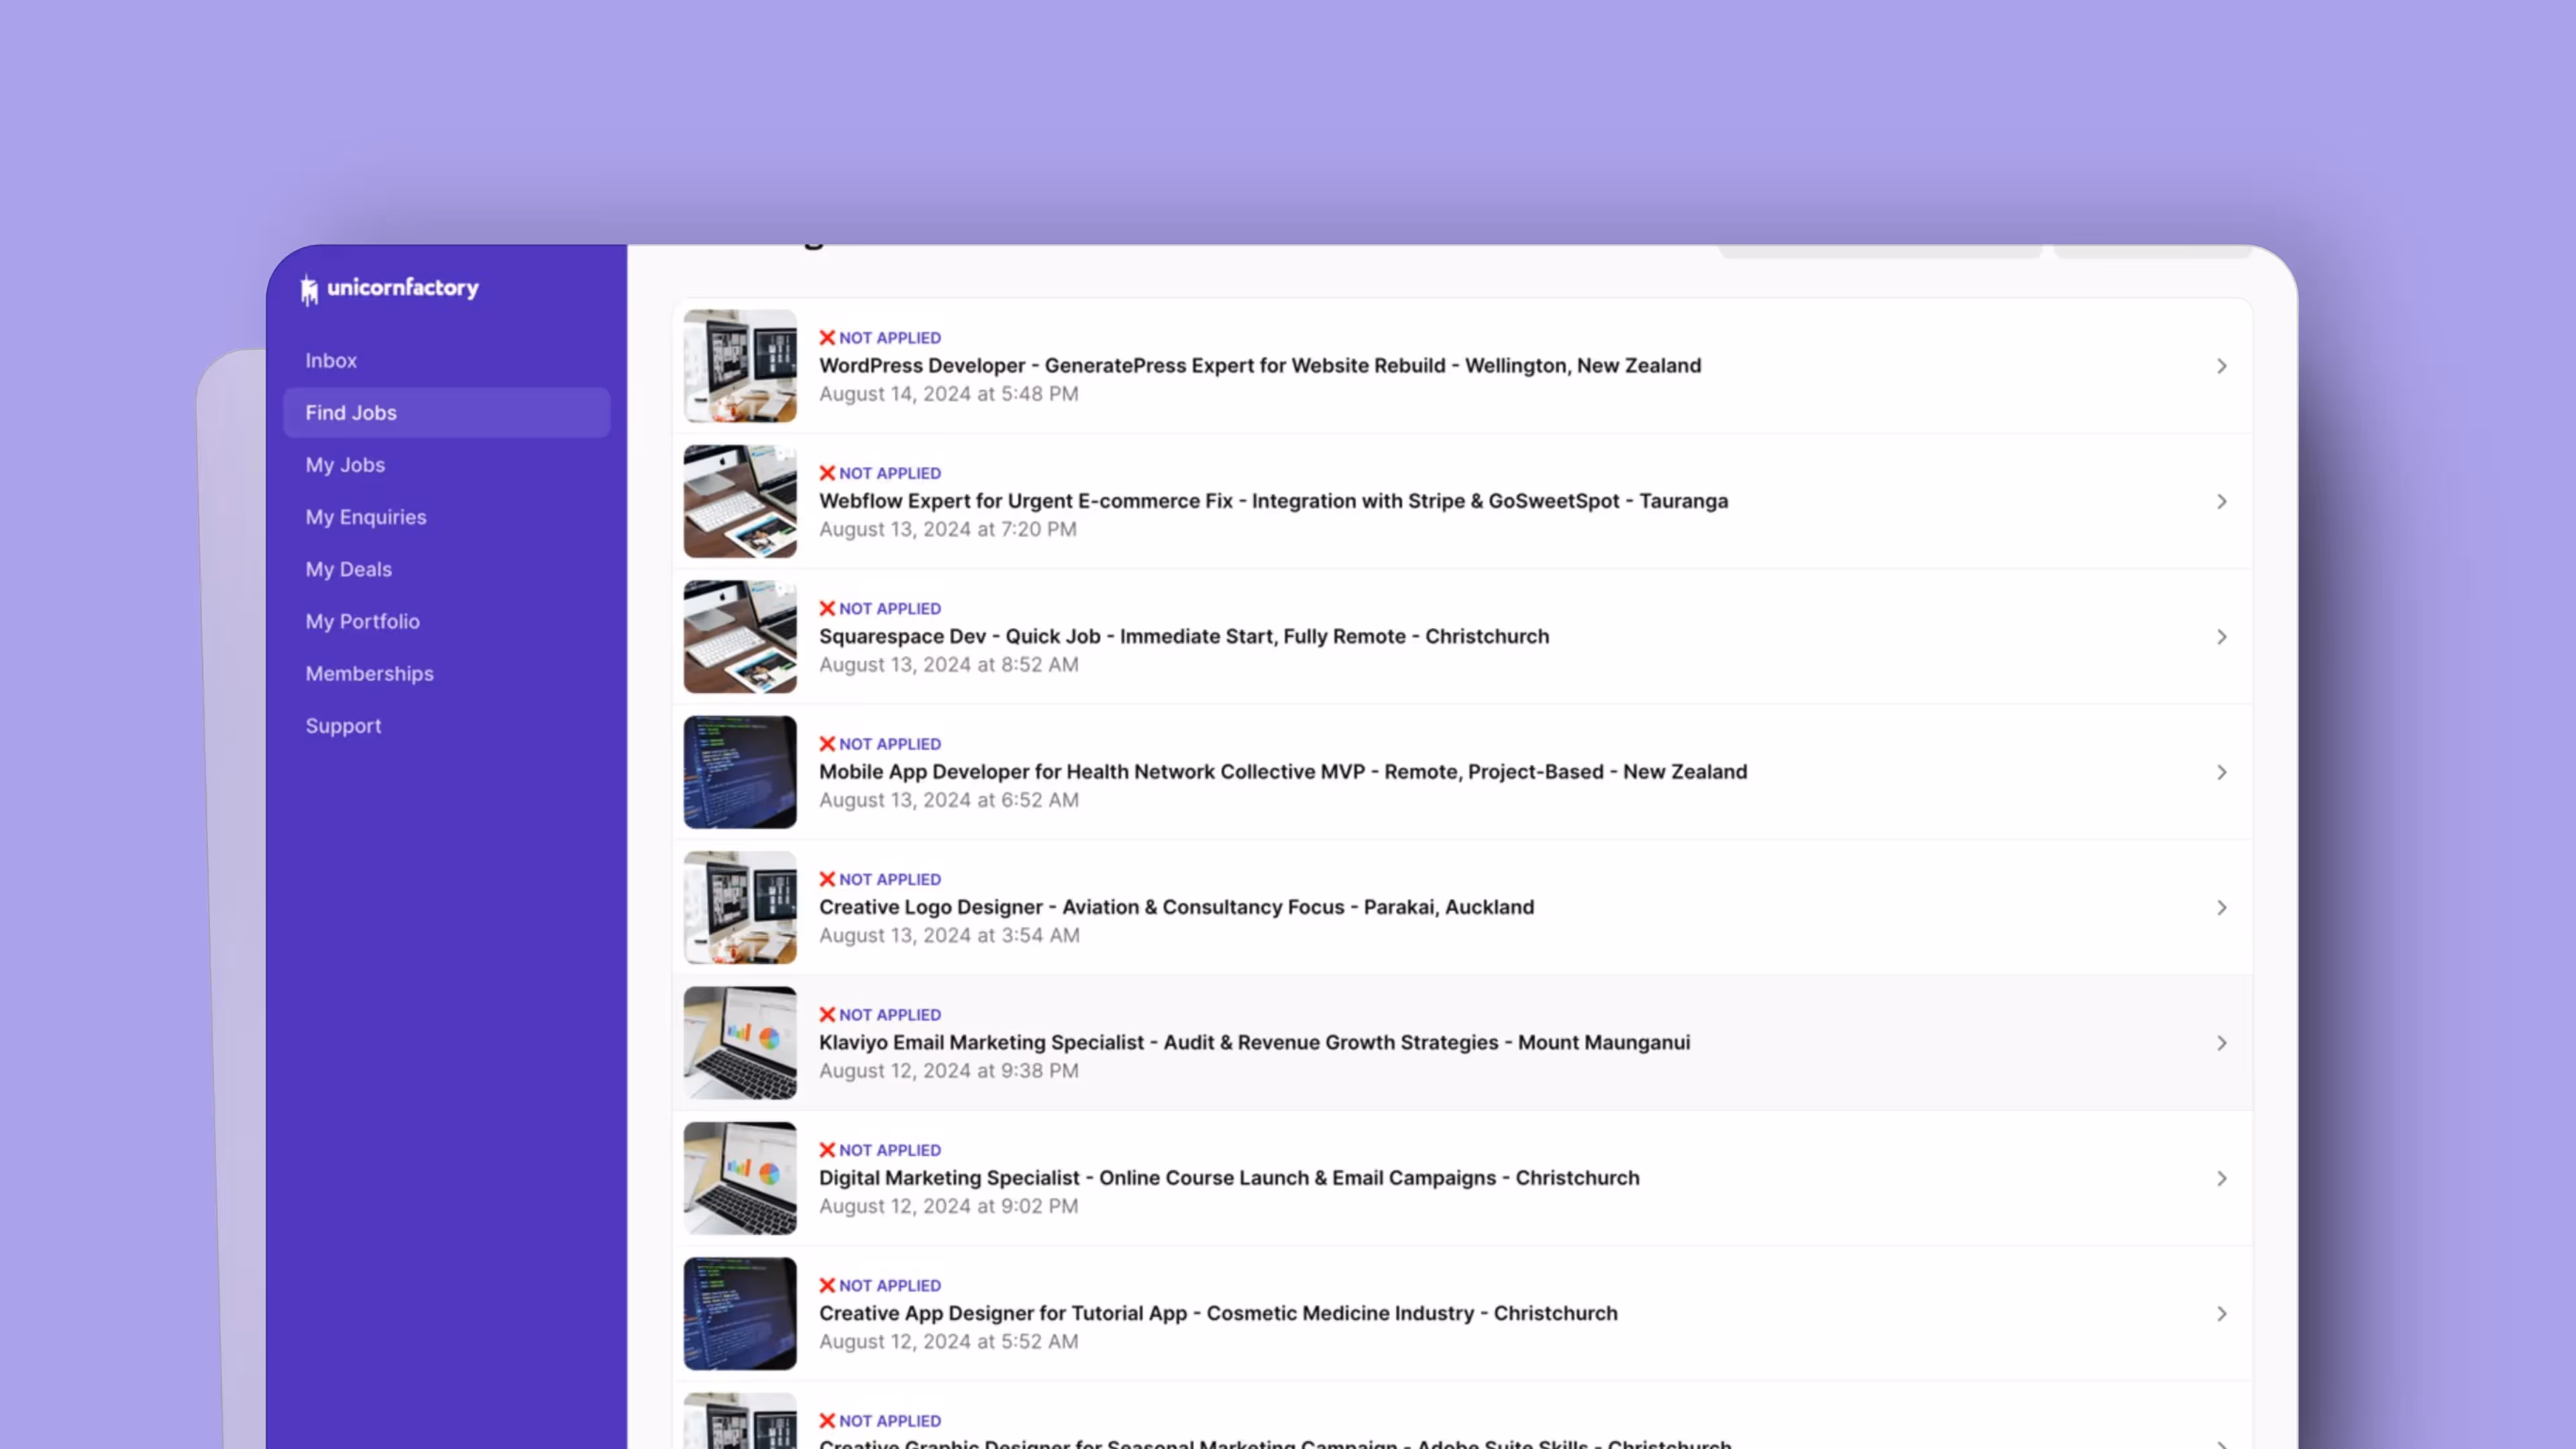Click Creative App Designer code thumbnail
The height and width of the screenshot is (1449, 2576).
click(740, 1313)
